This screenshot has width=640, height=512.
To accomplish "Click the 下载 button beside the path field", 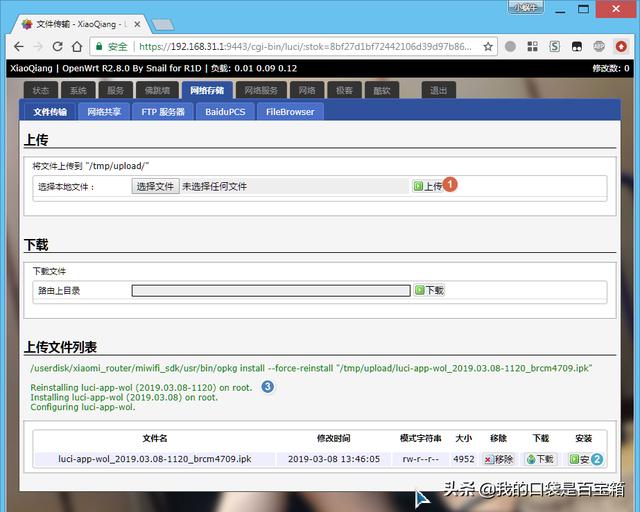I will (429, 290).
